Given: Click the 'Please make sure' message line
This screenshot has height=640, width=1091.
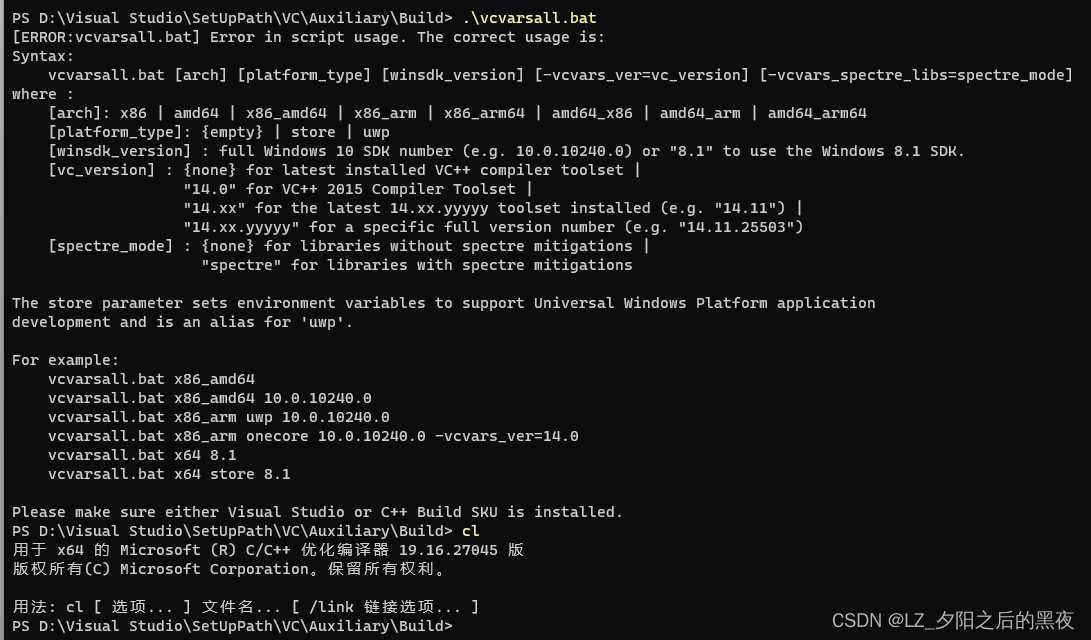Looking at the screenshot, I should pos(317,512).
